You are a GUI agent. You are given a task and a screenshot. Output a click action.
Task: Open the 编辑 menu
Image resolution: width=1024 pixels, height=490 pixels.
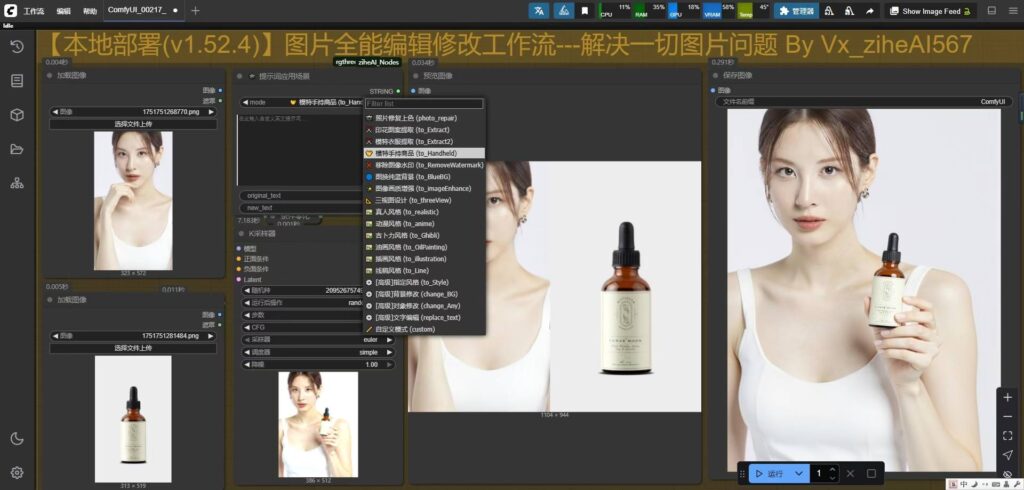click(63, 11)
